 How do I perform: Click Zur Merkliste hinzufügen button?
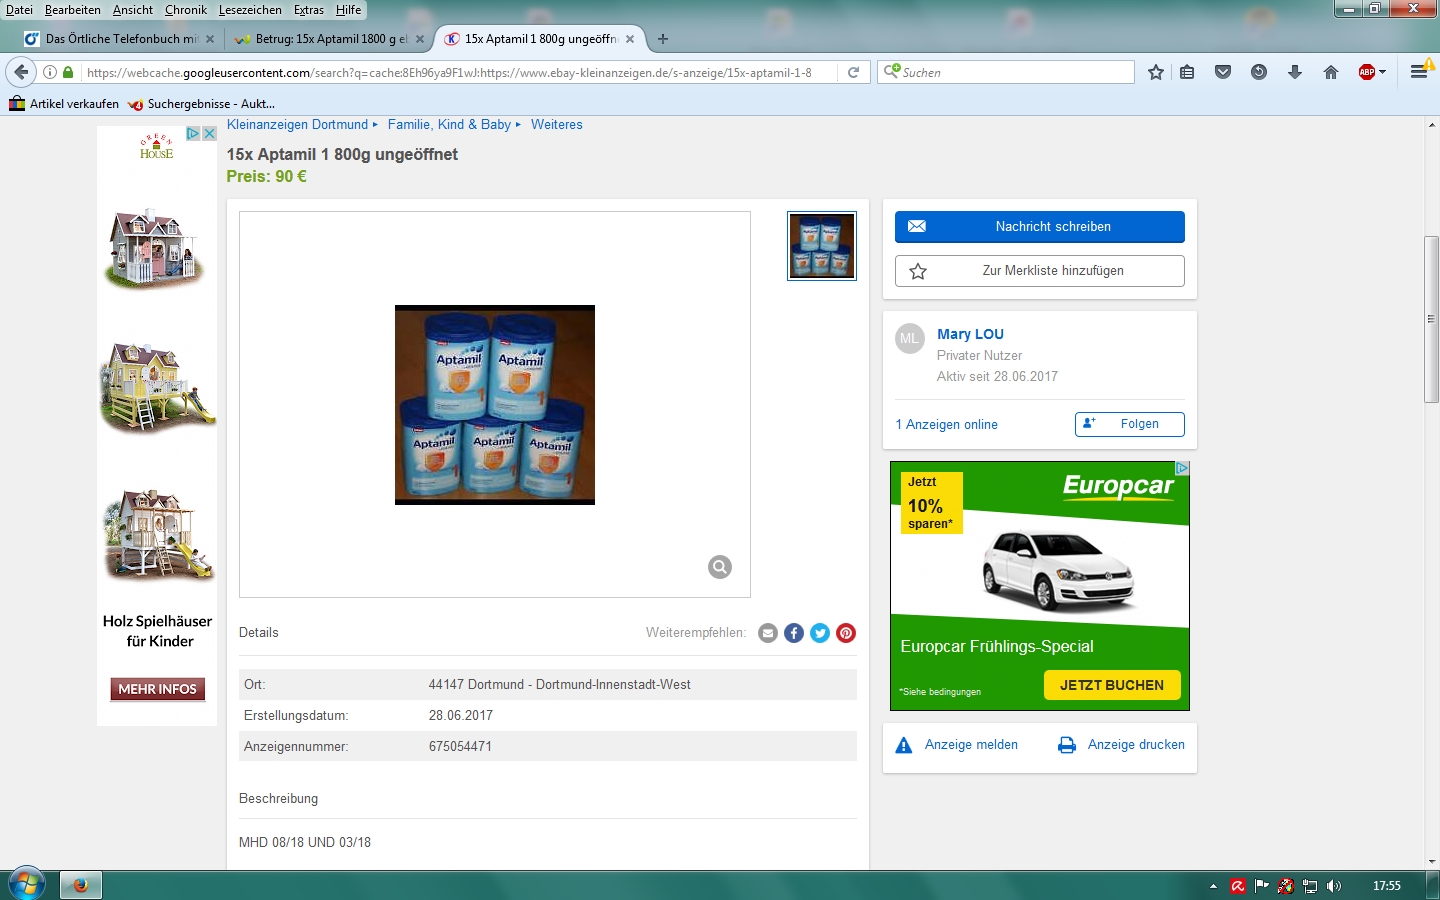[1040, 271]
